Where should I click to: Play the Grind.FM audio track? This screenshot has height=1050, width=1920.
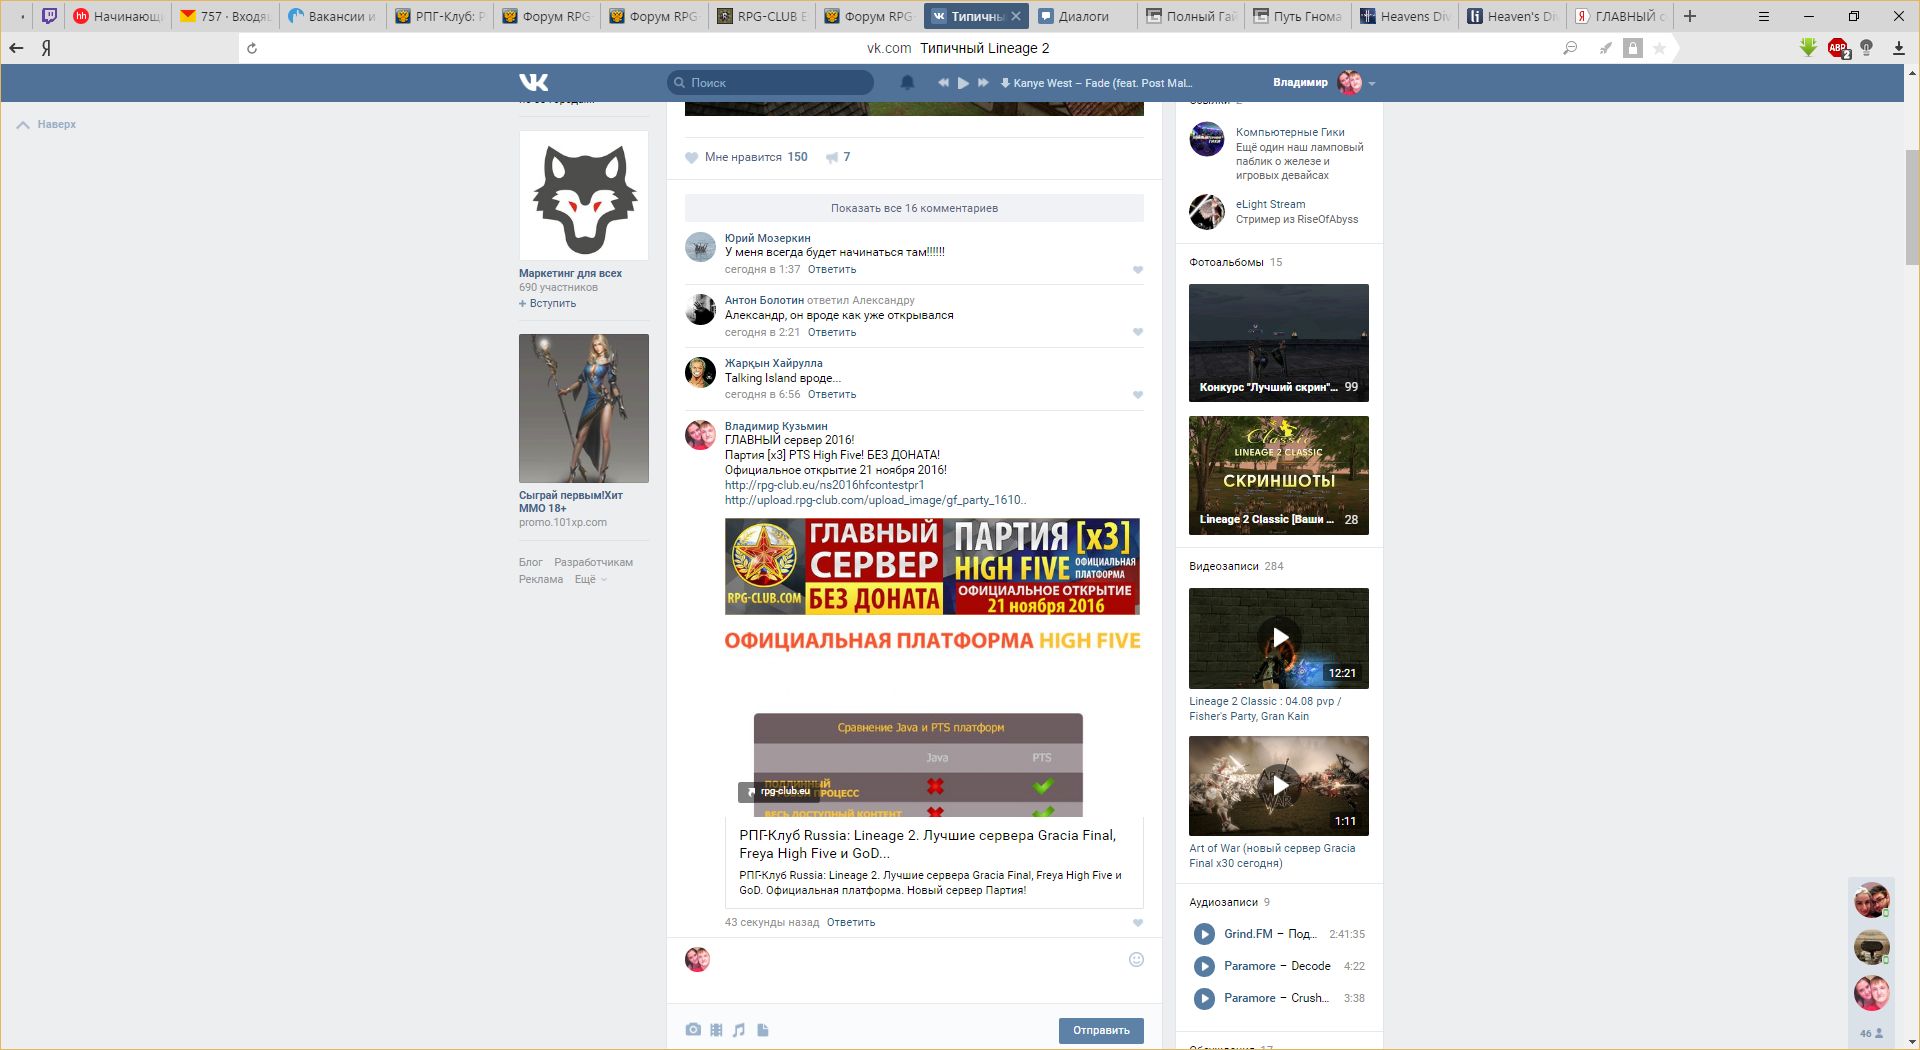pos(1204,934)
